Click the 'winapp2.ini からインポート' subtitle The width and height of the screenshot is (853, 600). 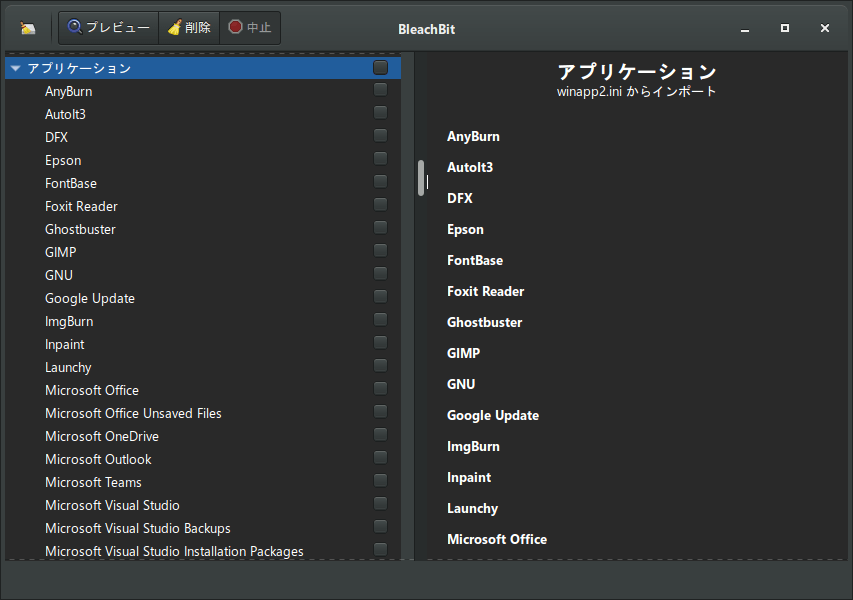coord(636,91)
